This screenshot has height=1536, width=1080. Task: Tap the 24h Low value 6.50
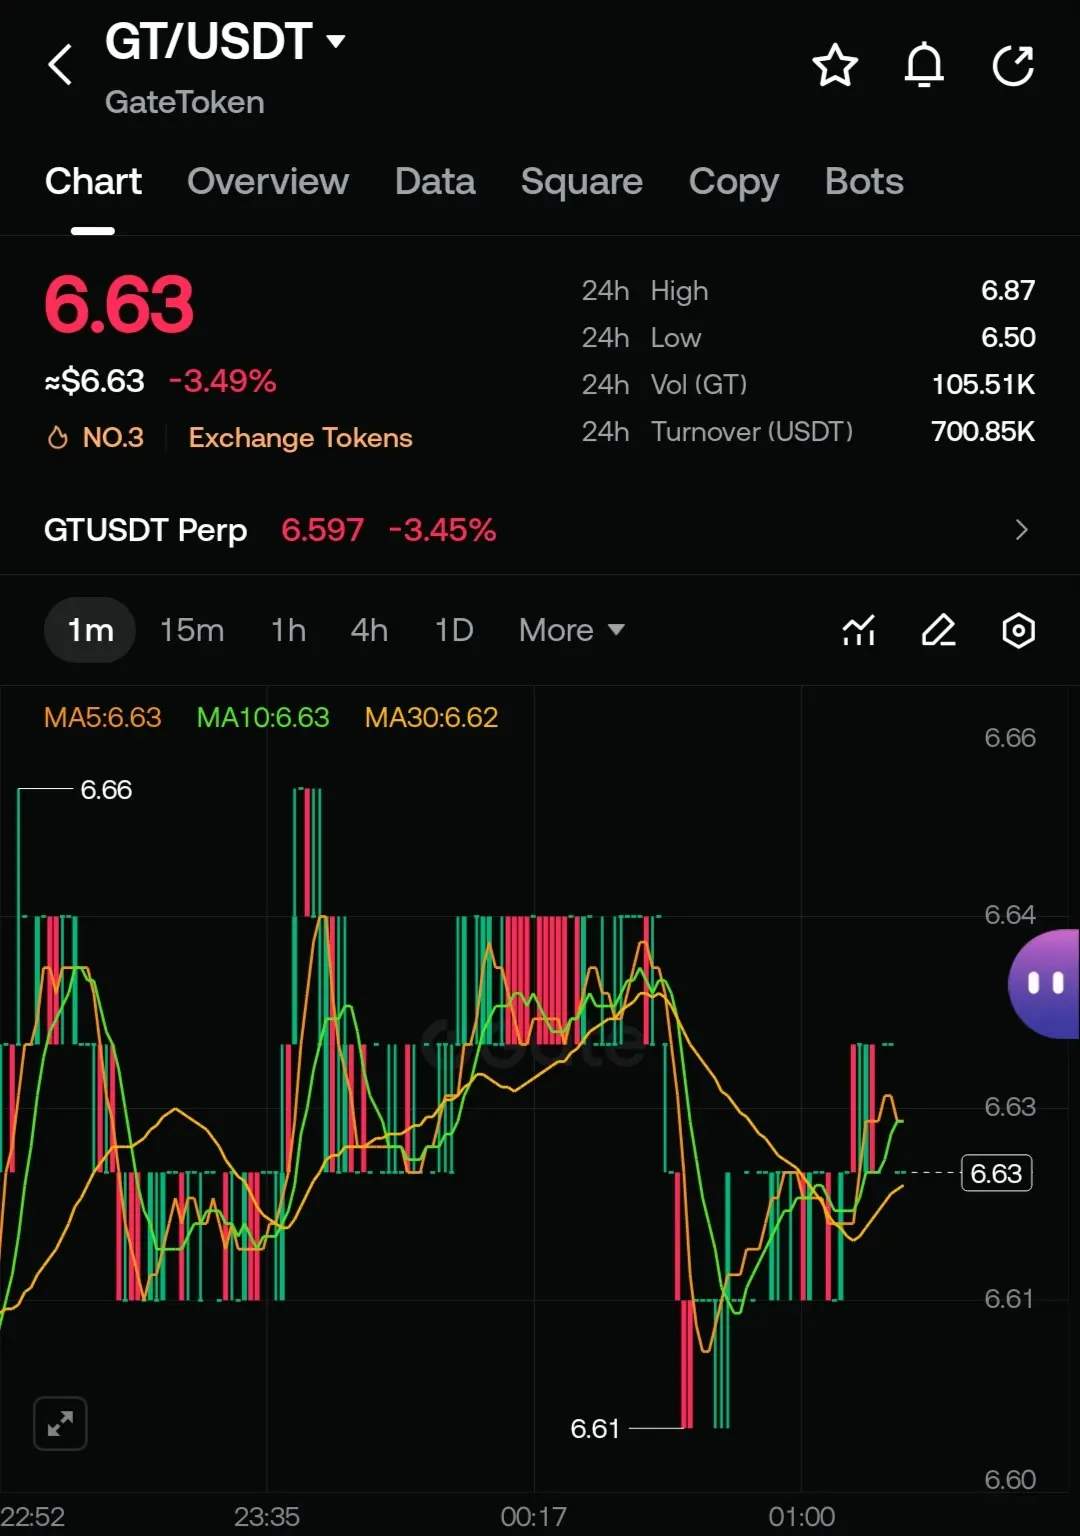pyautogui.click(x=1008, y=338)
